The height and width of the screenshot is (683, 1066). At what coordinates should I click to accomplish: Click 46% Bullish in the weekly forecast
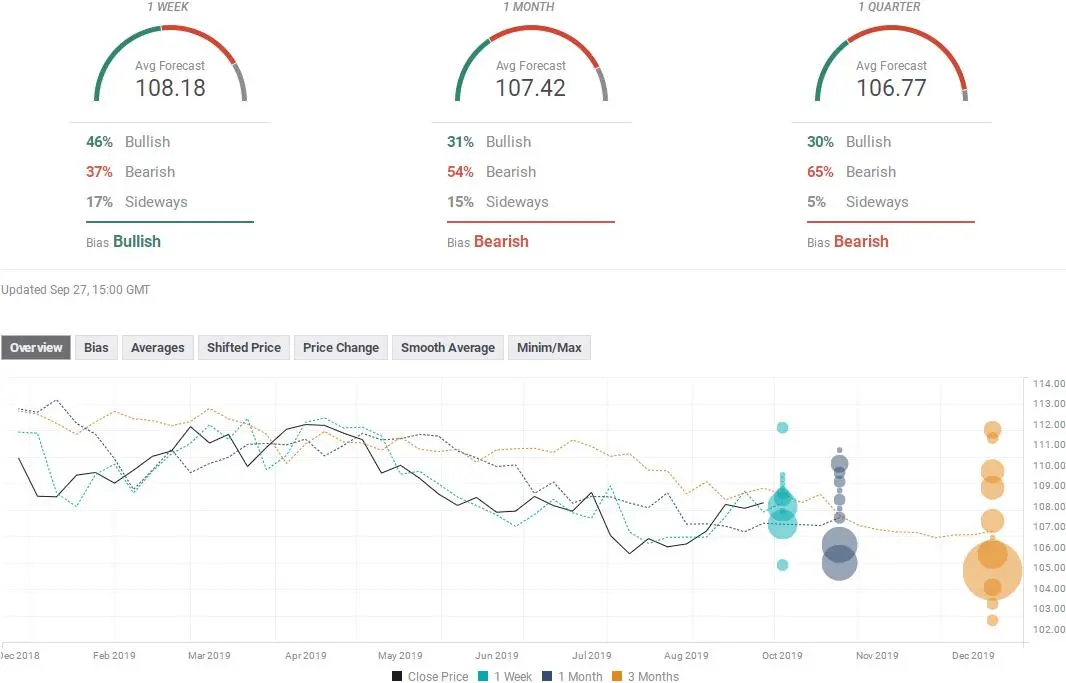pos(128,141)
